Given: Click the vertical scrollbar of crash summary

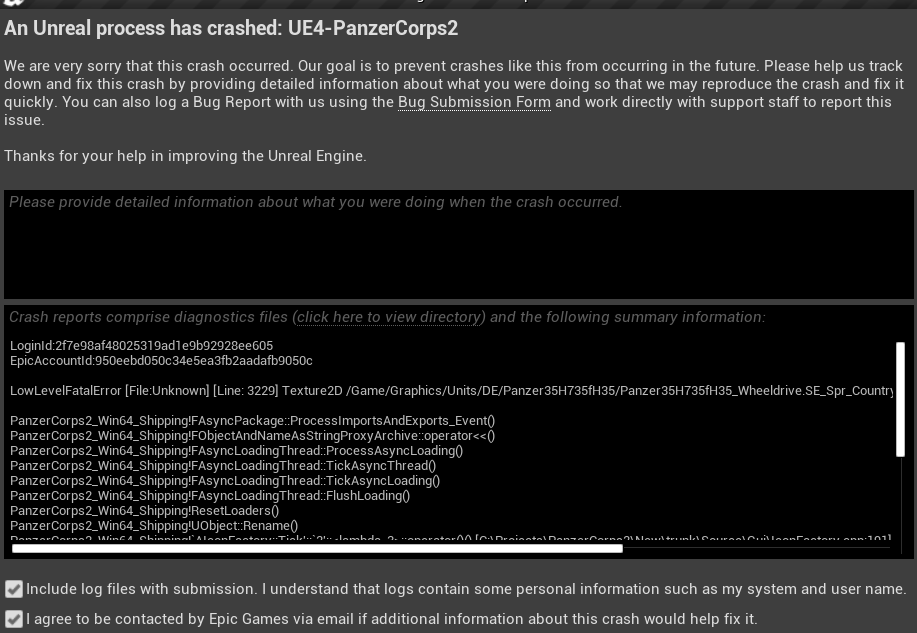Looking at the screenshot, I should coord(900,398).
